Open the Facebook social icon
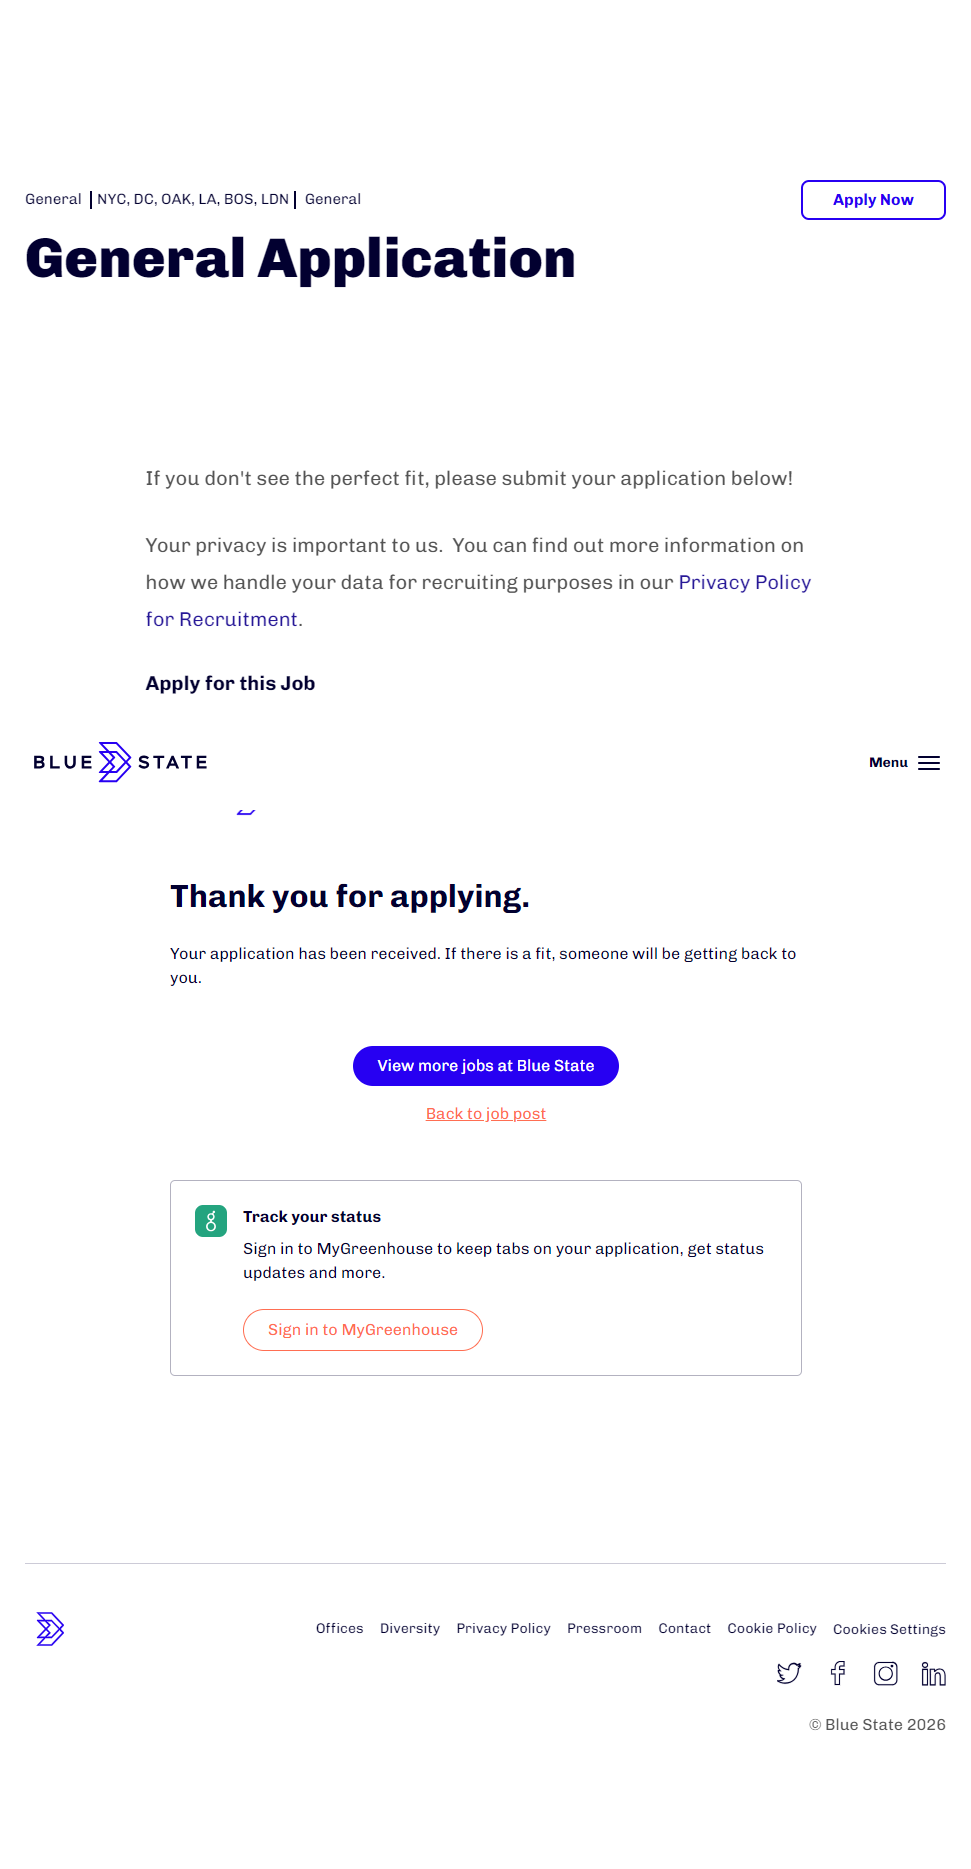 838,1673
